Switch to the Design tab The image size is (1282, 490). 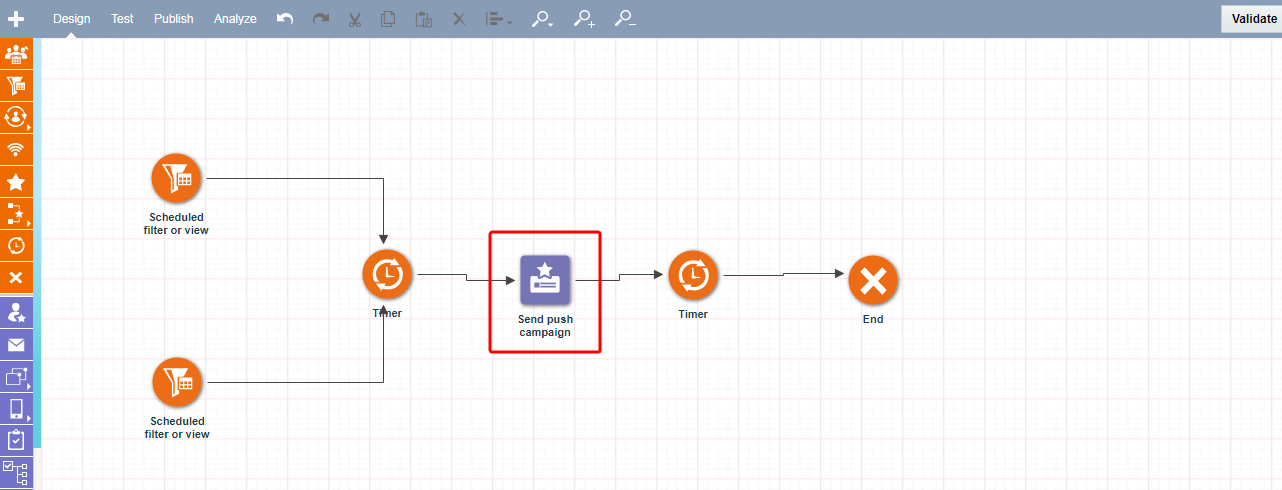tap(72, 19)
